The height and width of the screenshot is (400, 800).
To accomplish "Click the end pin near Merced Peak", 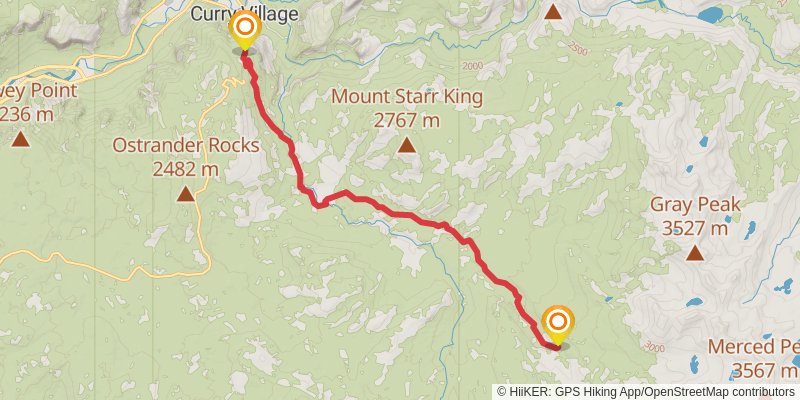I will pos(558,326).
